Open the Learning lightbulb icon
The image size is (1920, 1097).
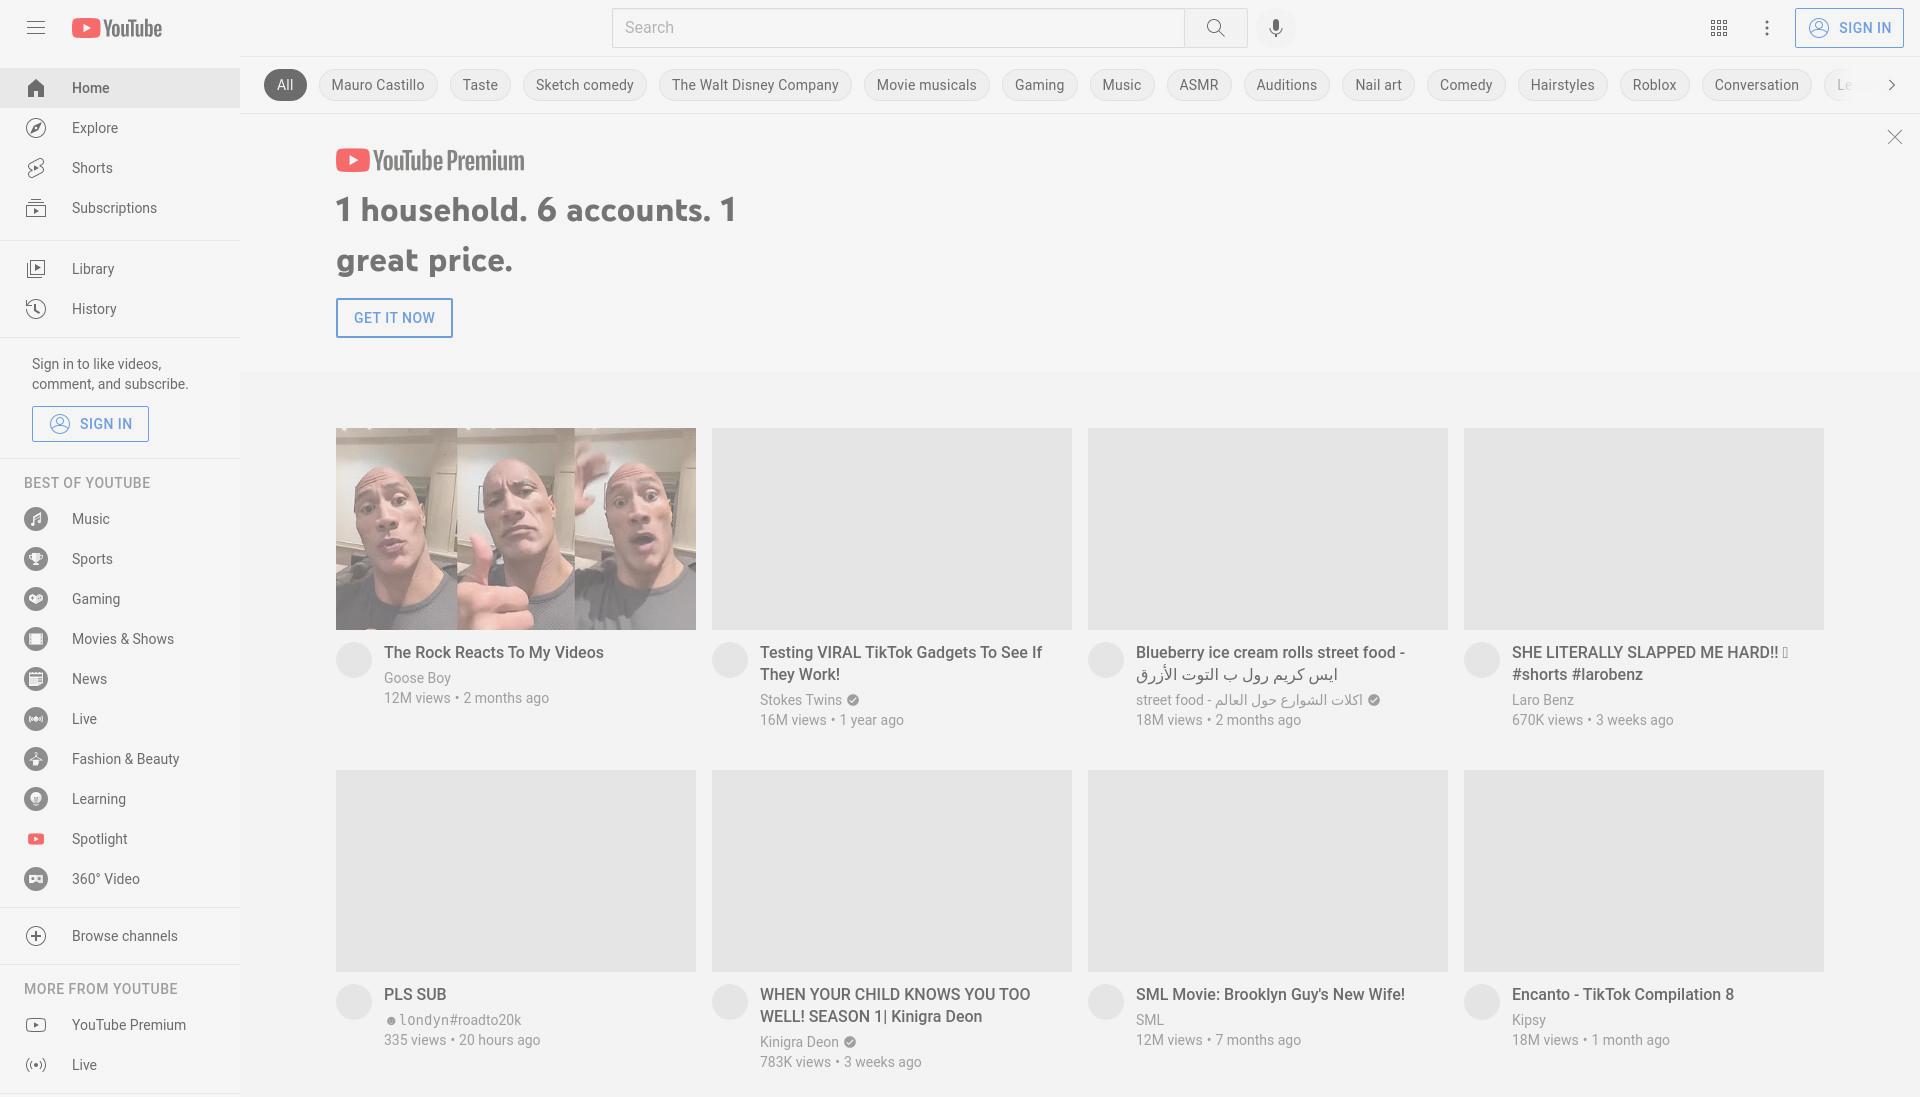[36, 799]
